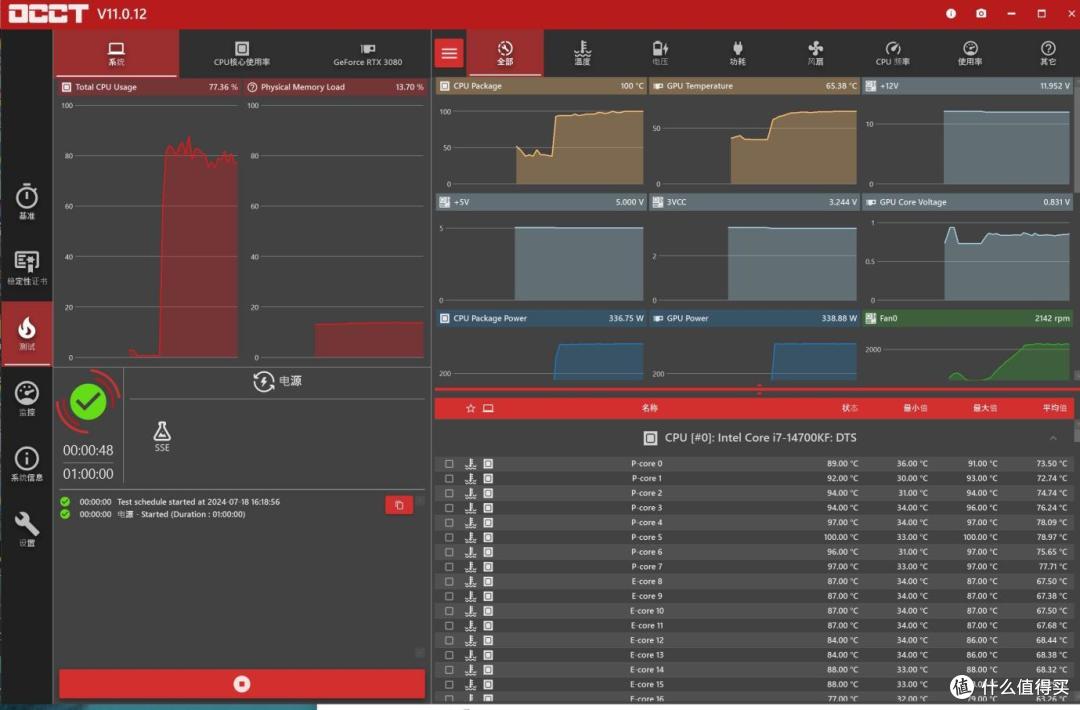
Task: Take a screenshot with camera icon
Action: 981,13
